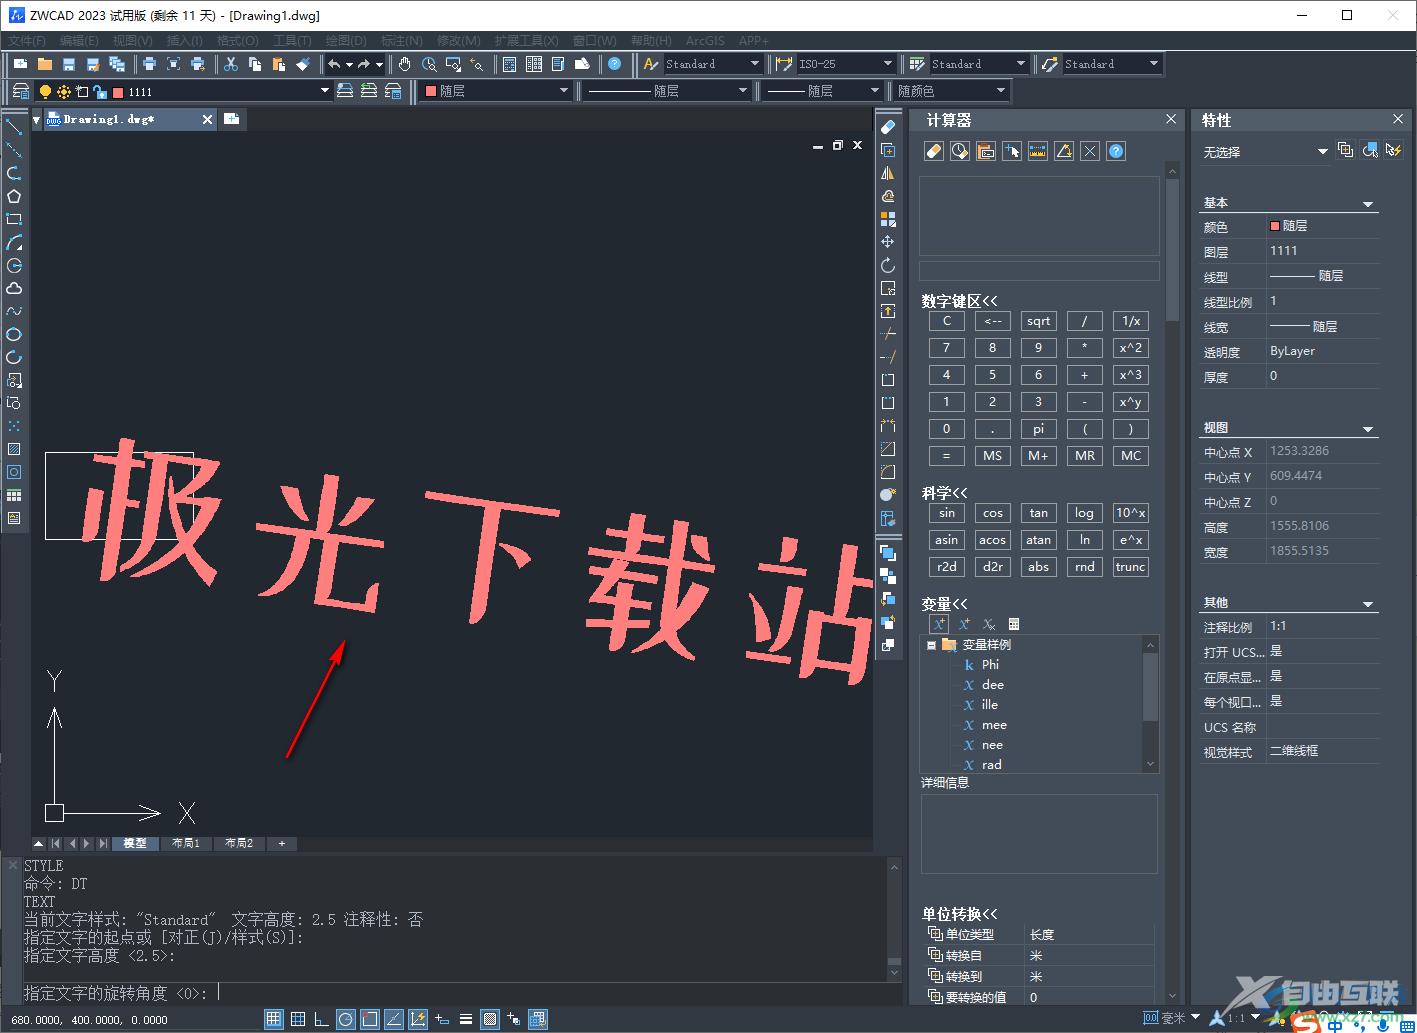The height and width of the screenshot is (1033, 1417).
Task: Click the new variable icon under 变量
Action: pyautogui.click(x=939, y=624)
